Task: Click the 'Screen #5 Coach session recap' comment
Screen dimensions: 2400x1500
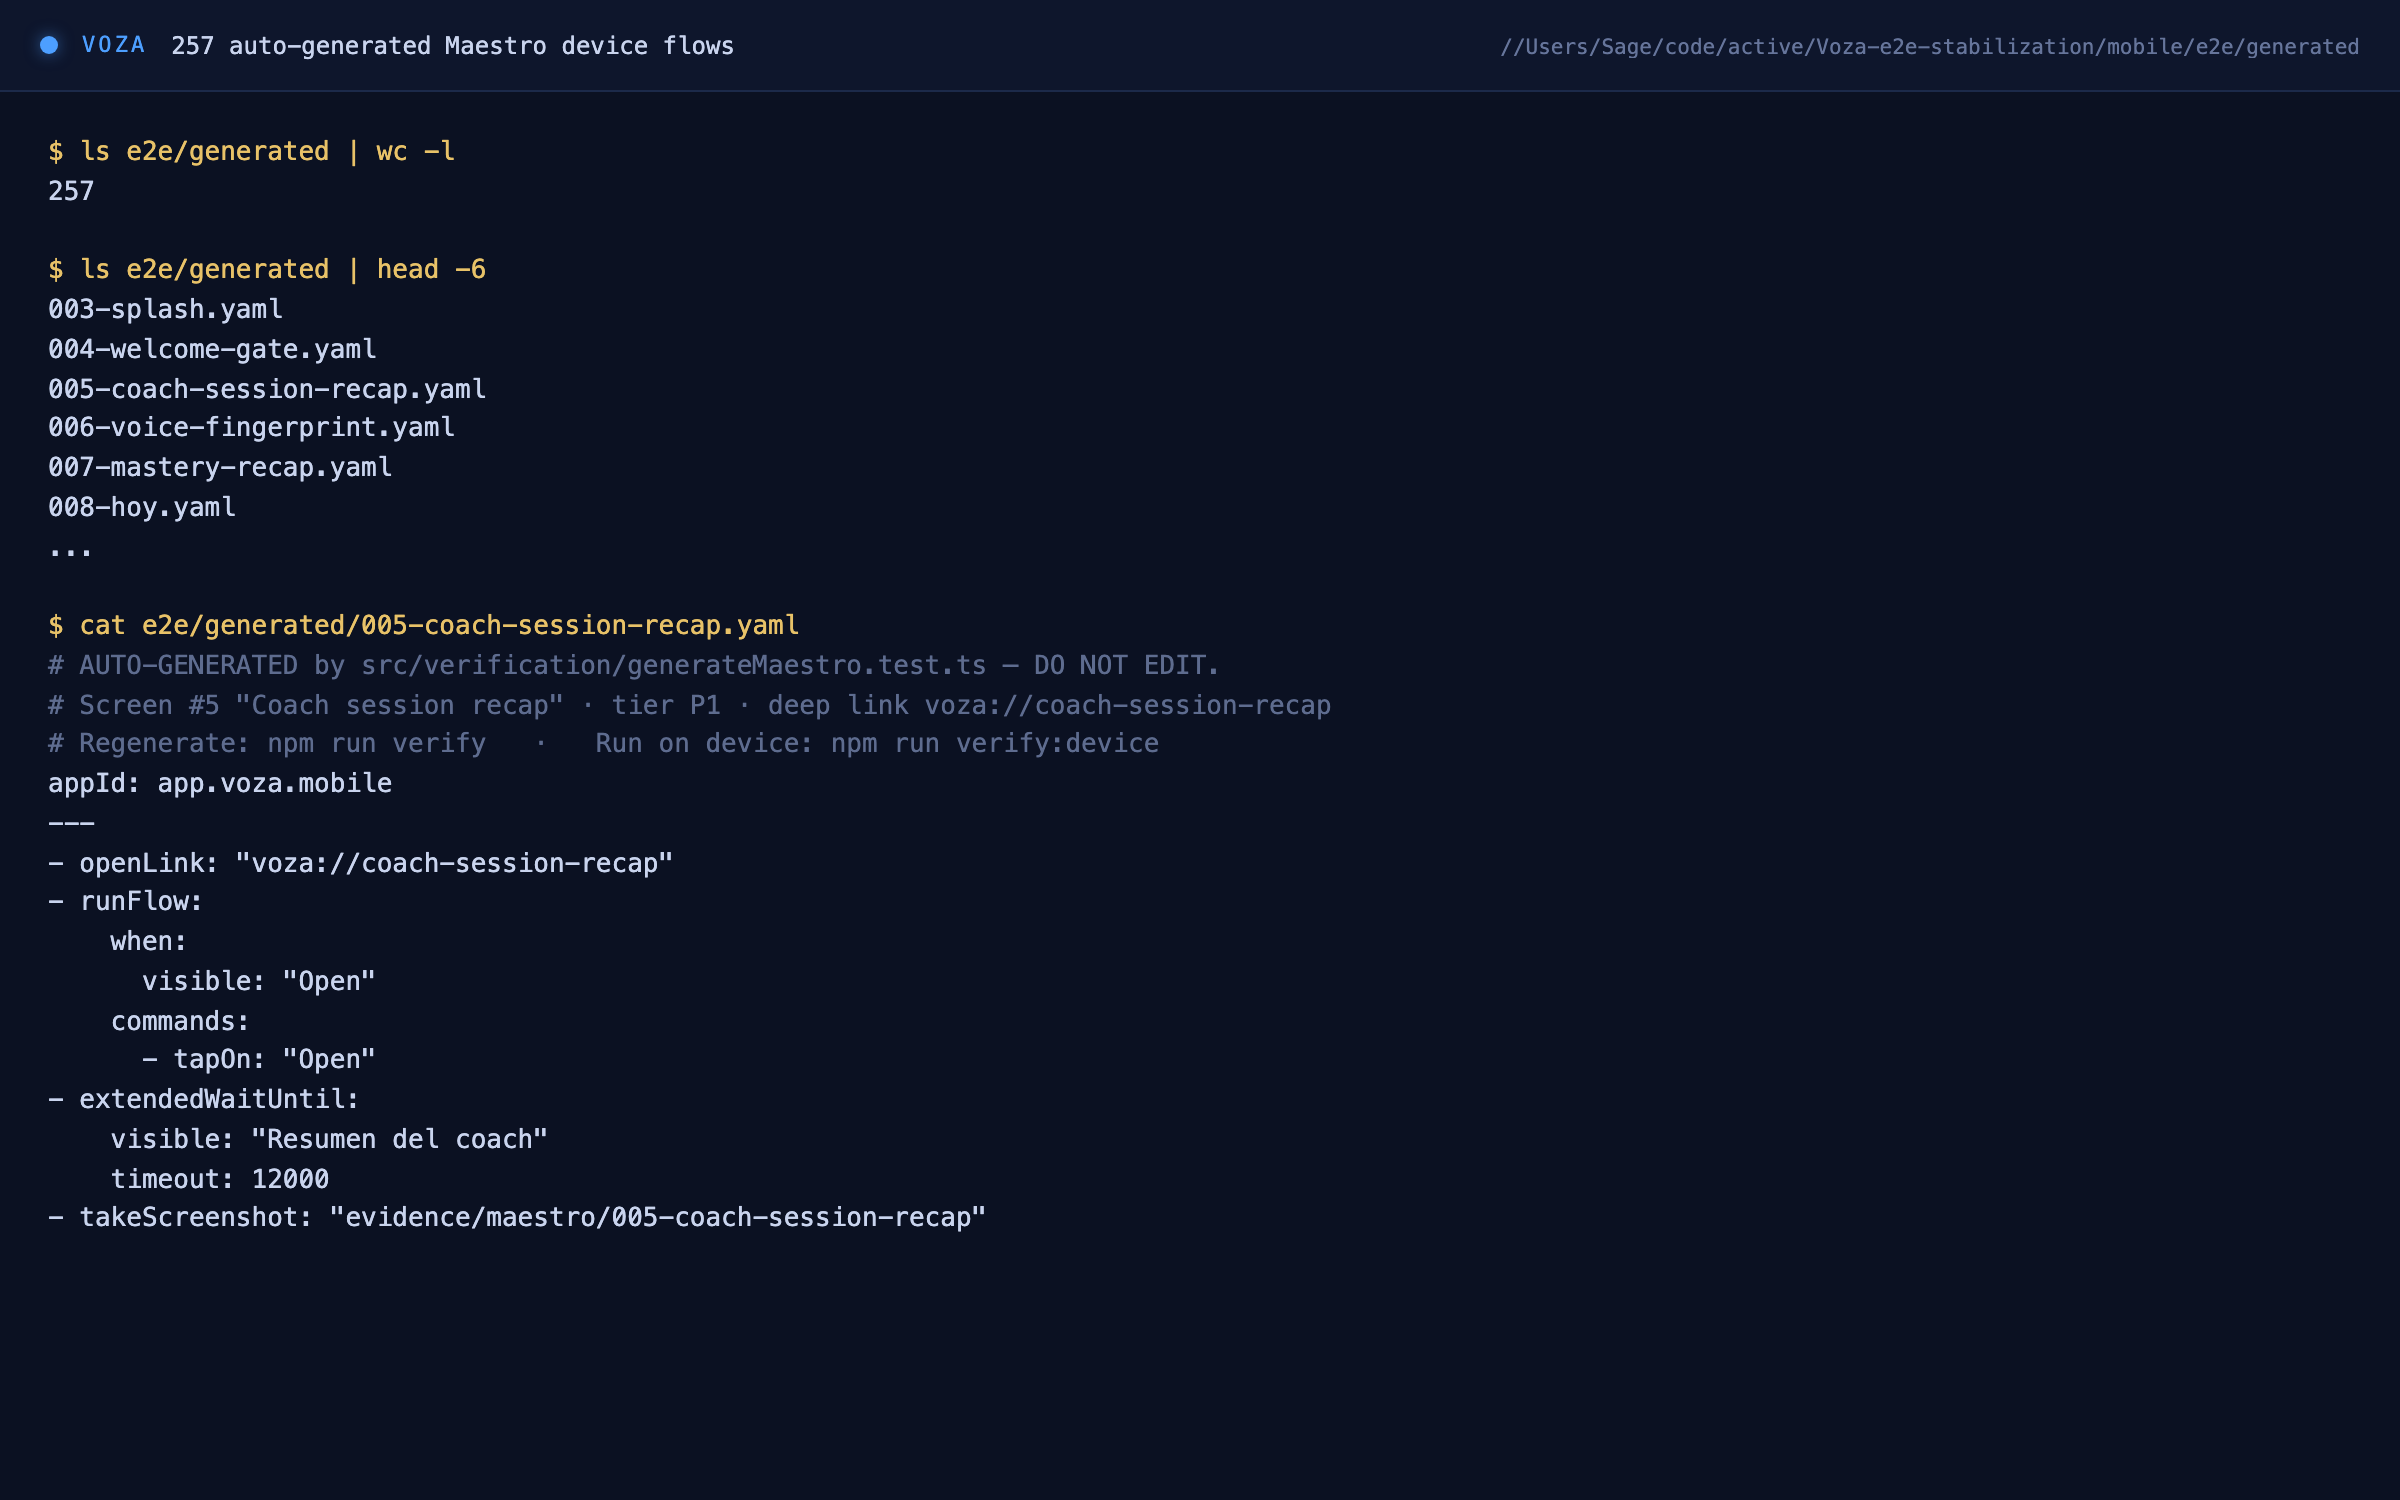Action: (690, 705)
